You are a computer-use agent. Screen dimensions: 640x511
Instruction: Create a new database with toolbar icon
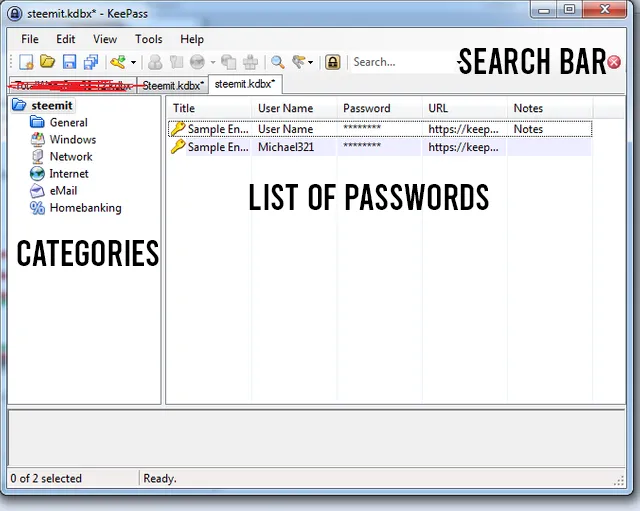27,62
